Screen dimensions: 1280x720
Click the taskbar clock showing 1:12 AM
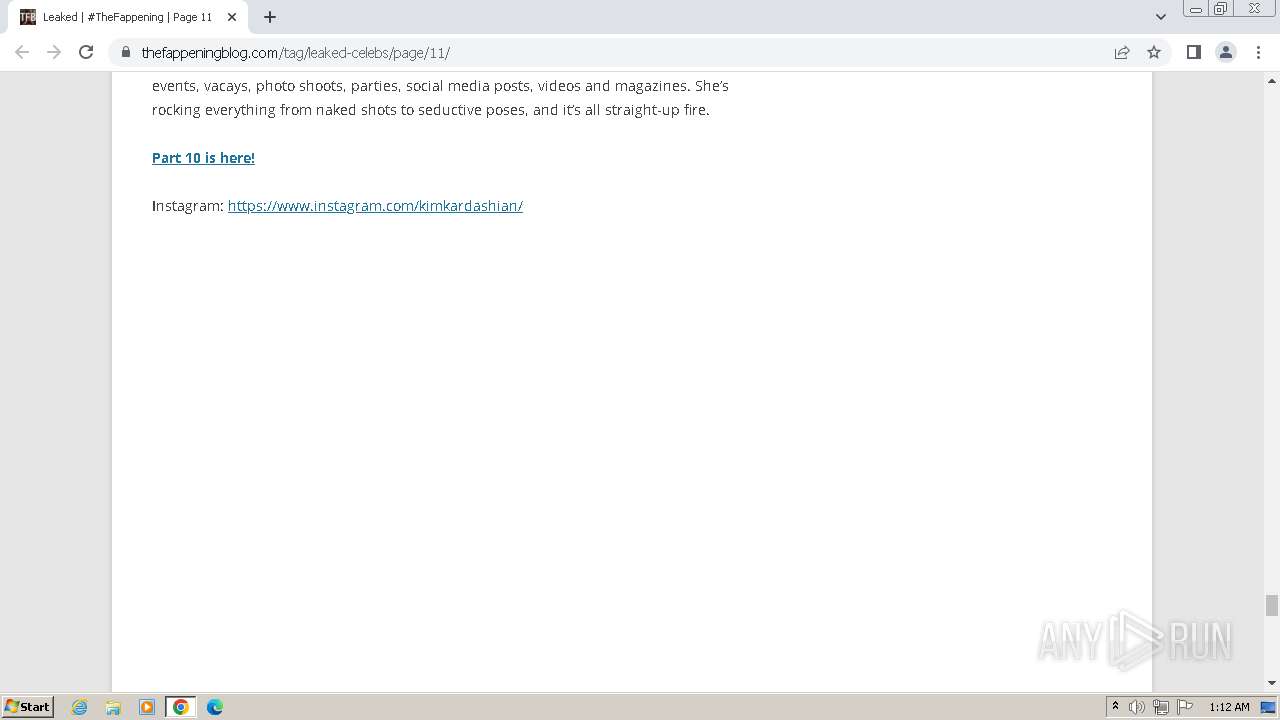pyautogui.click(x=1229, y=707)
